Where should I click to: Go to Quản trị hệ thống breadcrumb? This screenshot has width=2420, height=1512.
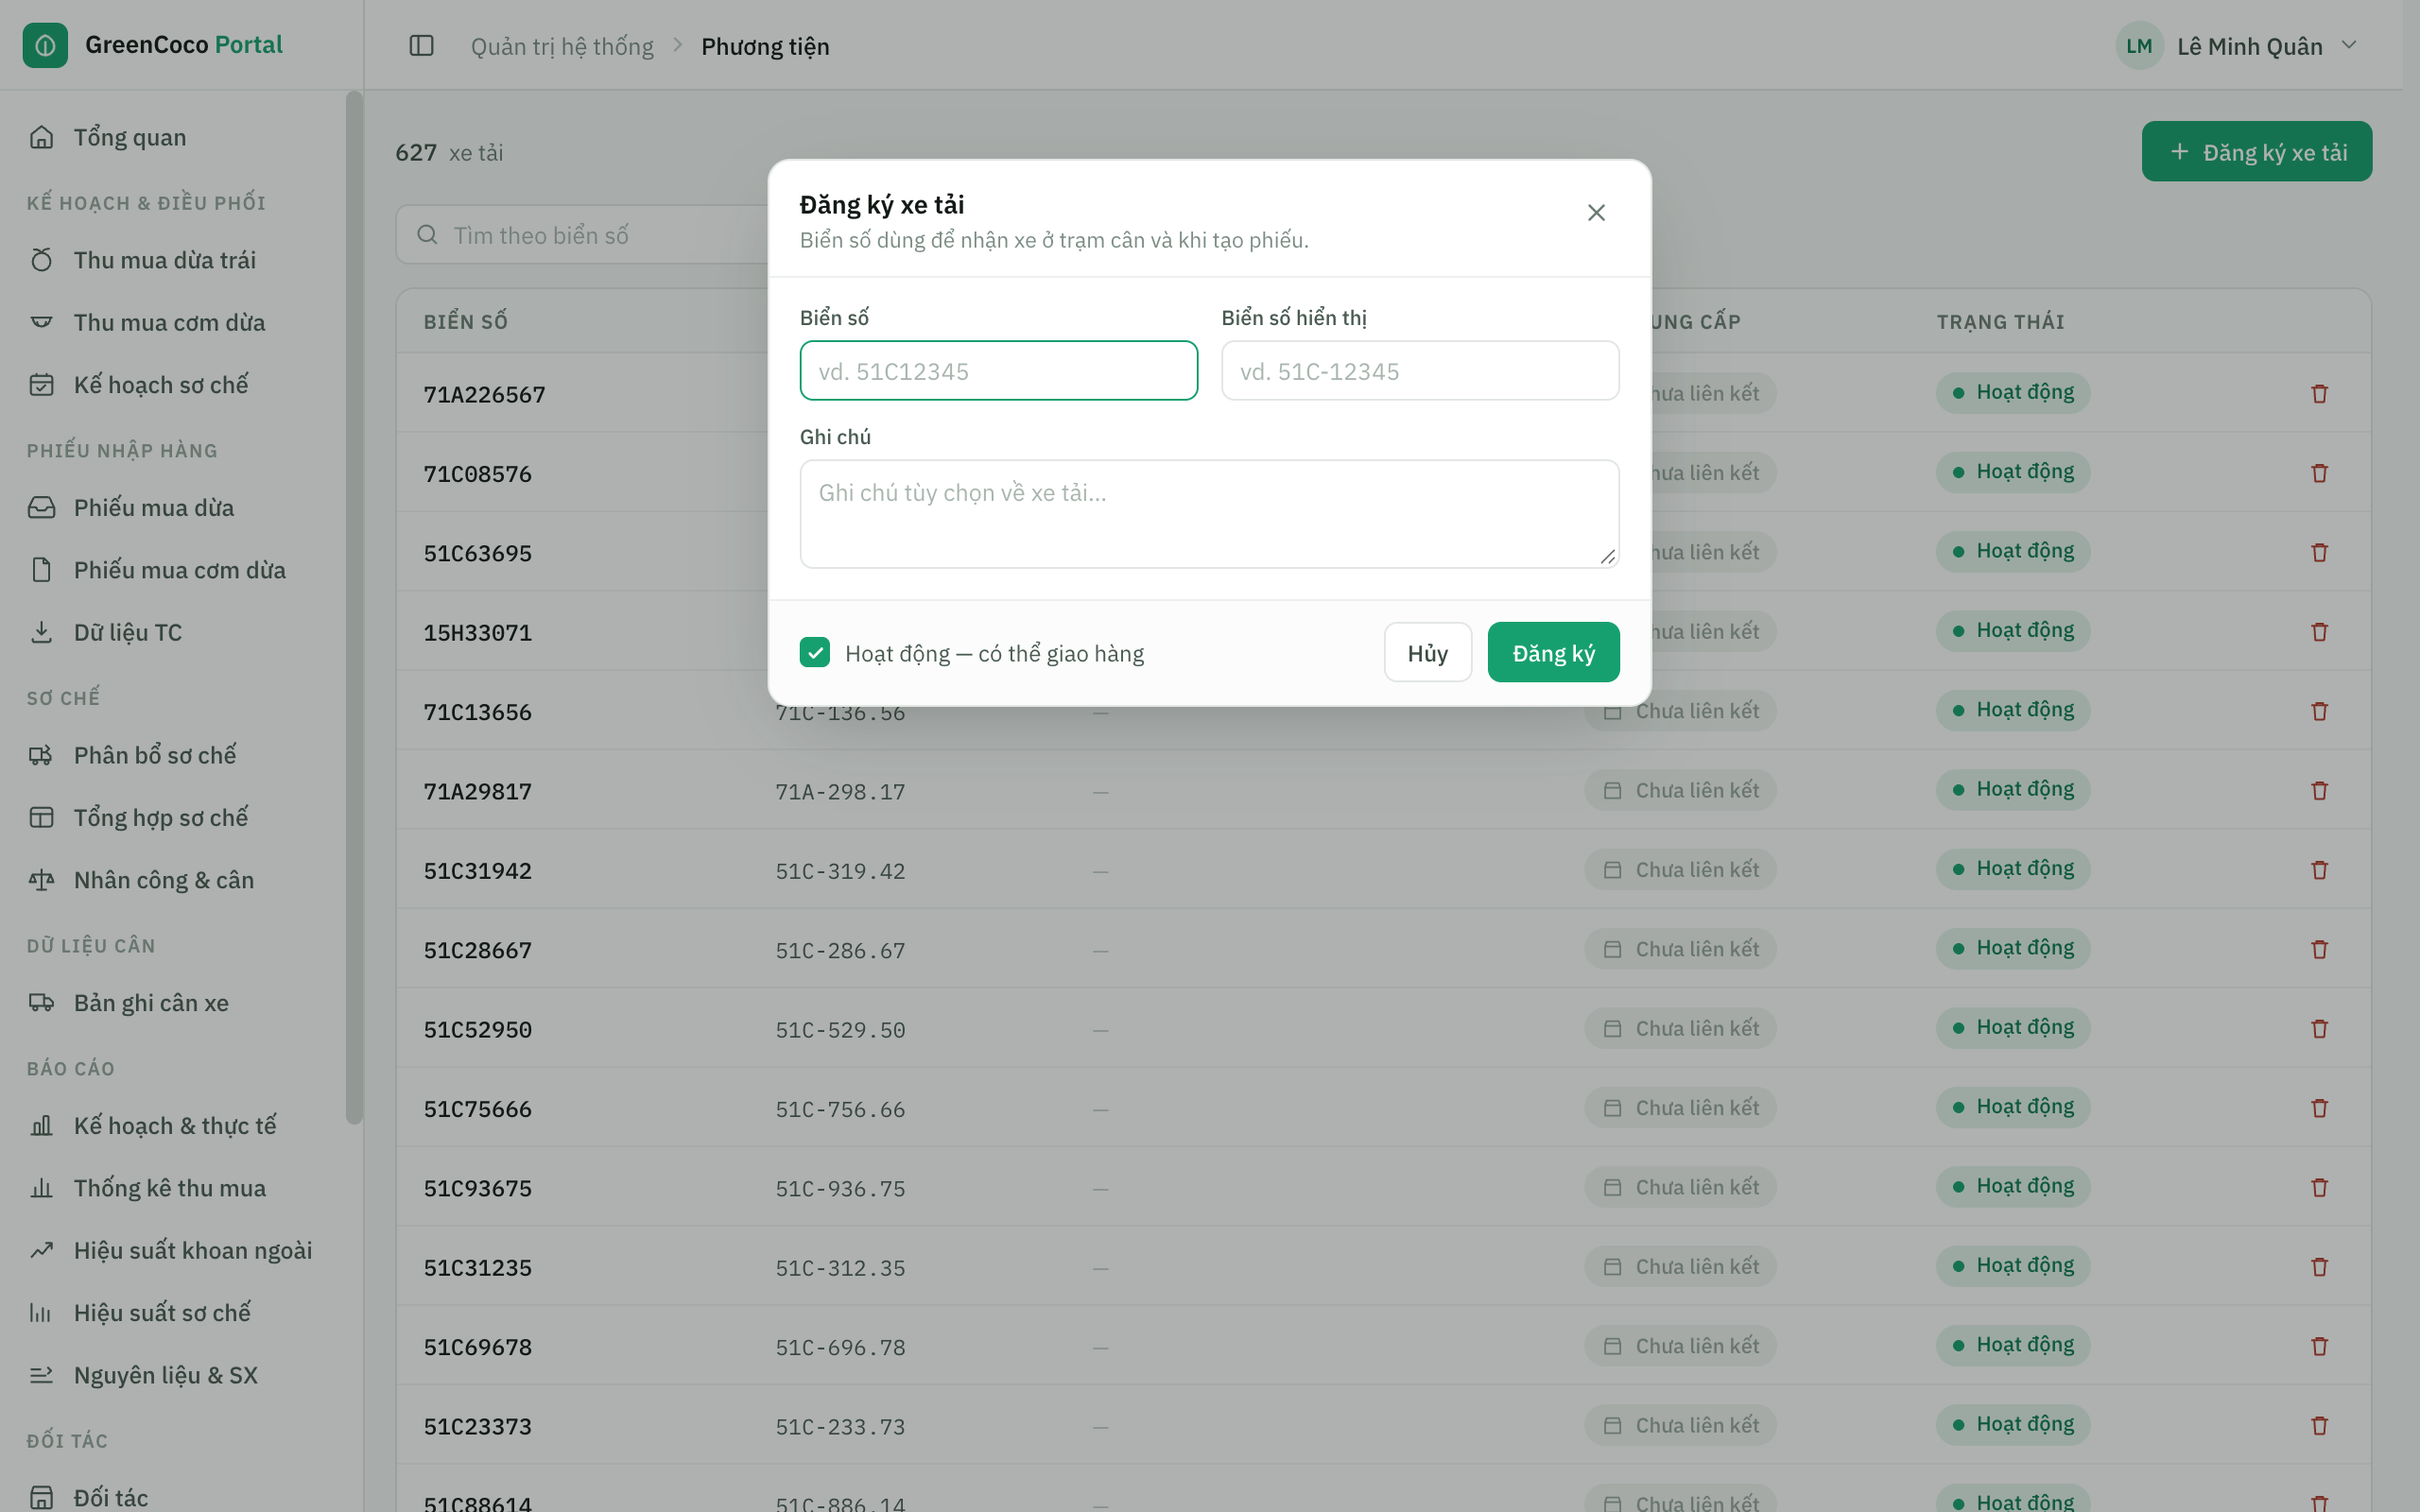point(562,46)
